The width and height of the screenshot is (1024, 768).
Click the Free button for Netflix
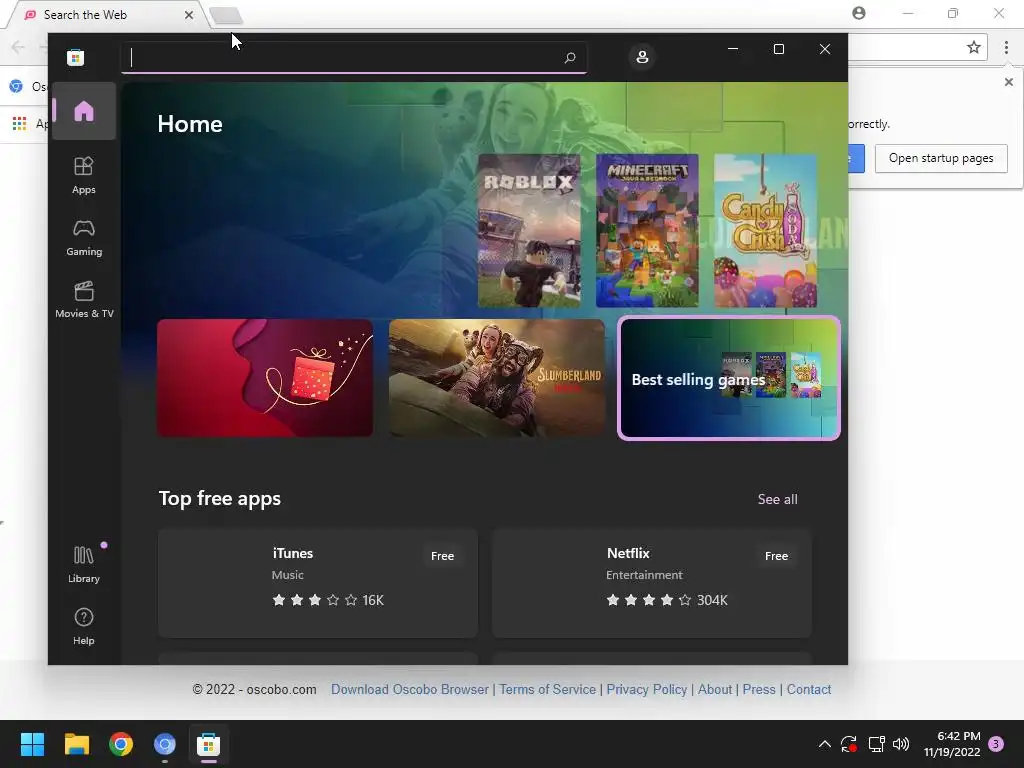(x=776, y=556)
